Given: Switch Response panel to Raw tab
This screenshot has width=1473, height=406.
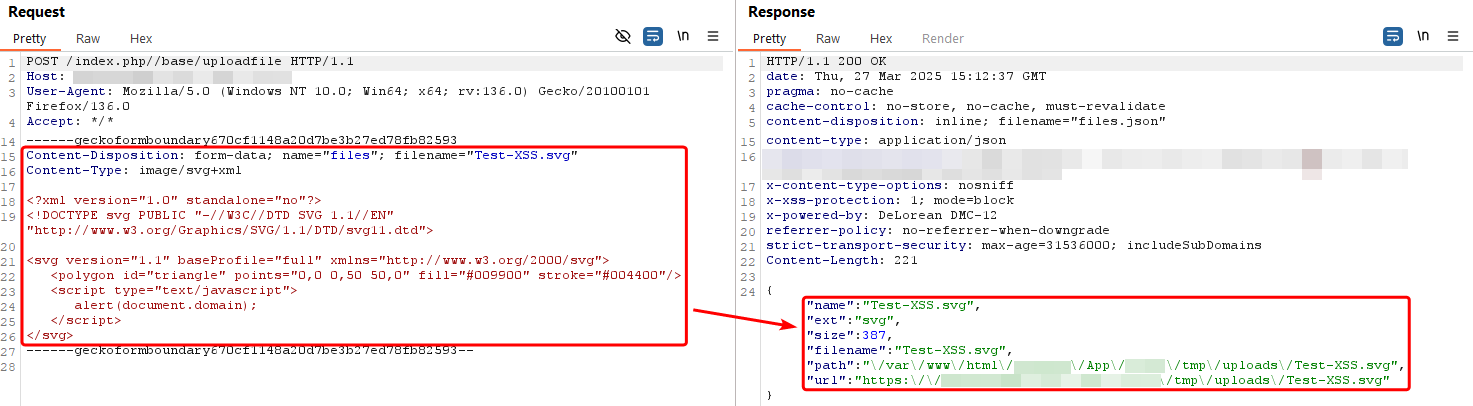Looking at the screenshot, I should pyautogui.click(x=828, y=39).
